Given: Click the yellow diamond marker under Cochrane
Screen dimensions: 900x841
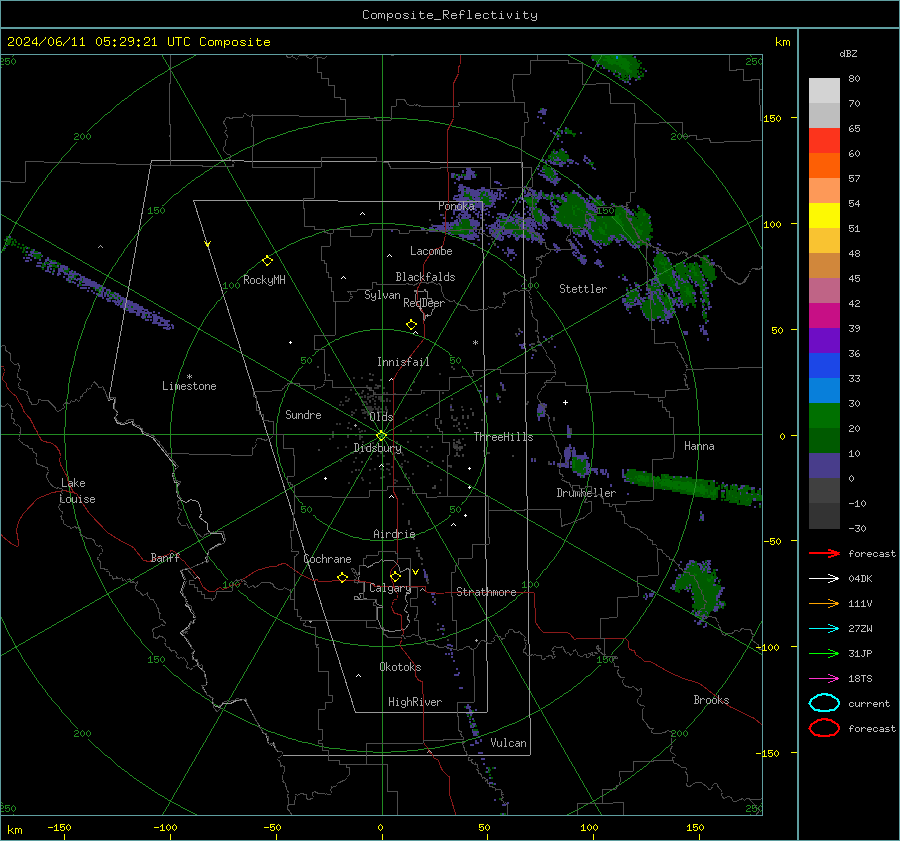Looking at the screenshot, I should pyautogui.click(x=343, y=578).
